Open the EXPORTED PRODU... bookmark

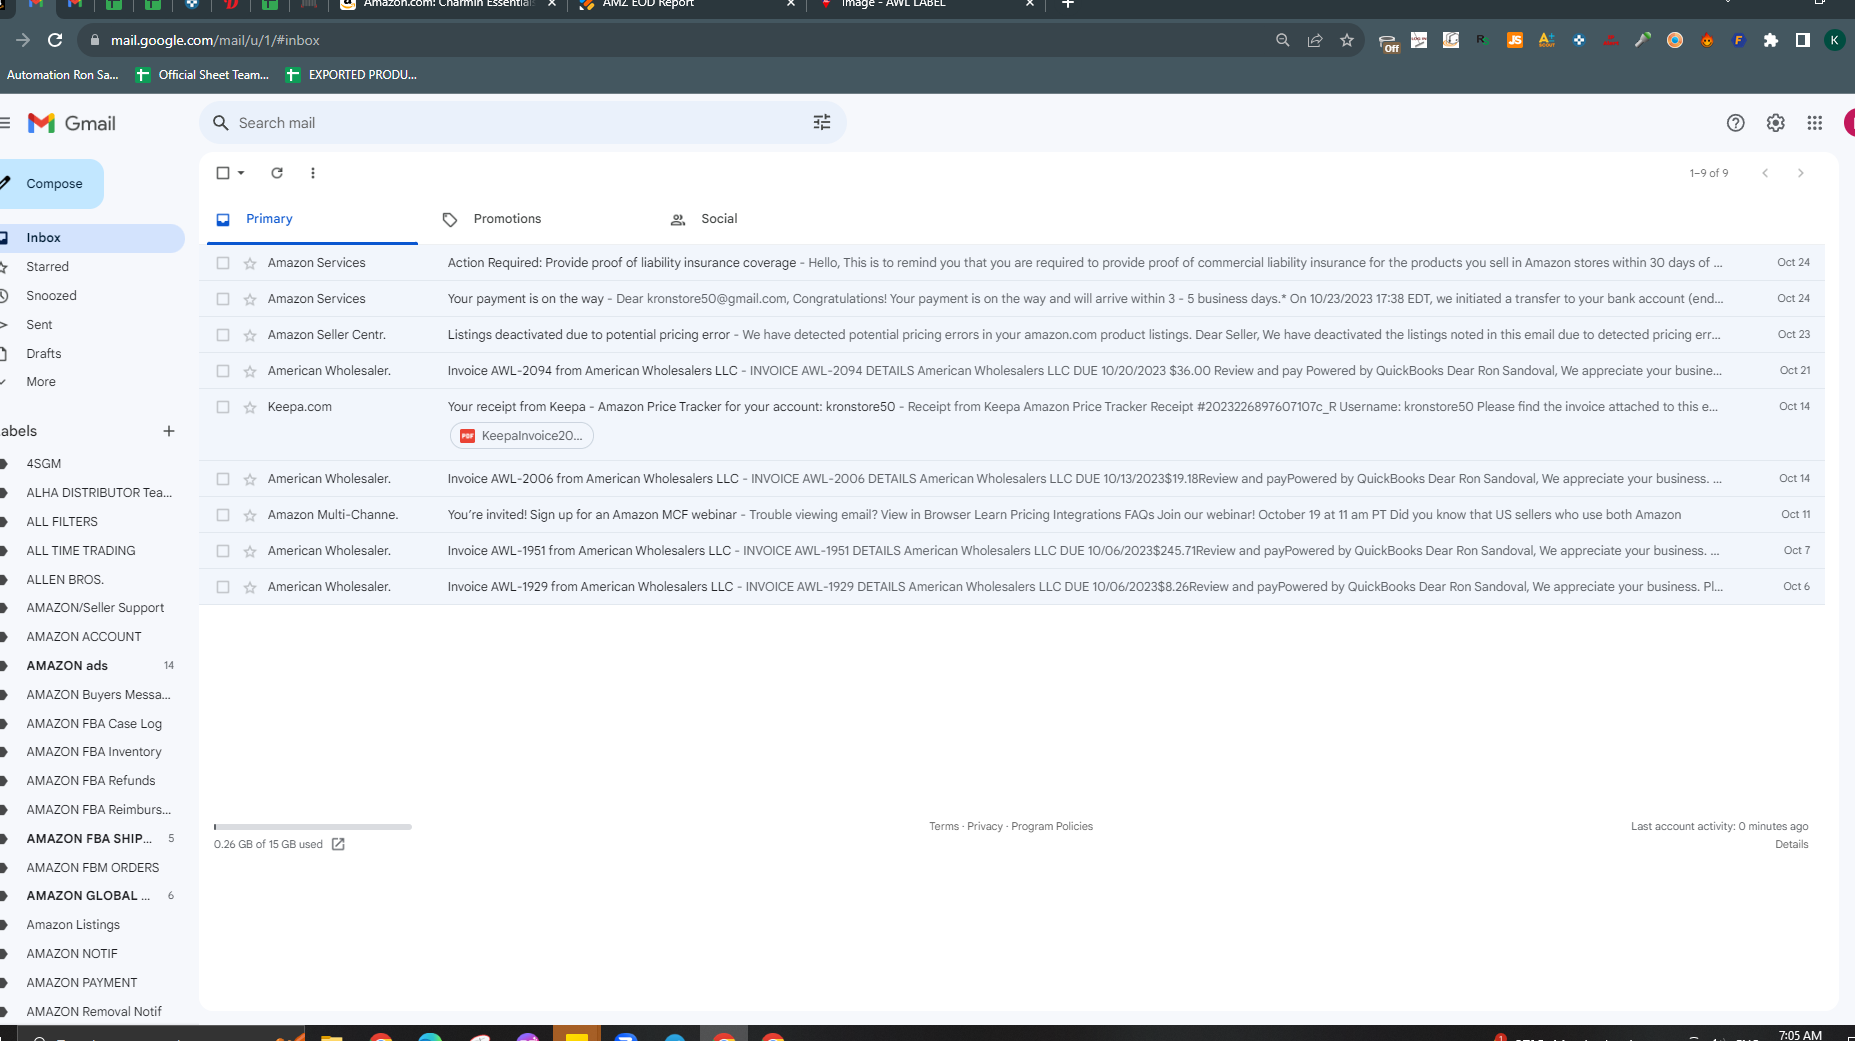(x=351, y=75)
